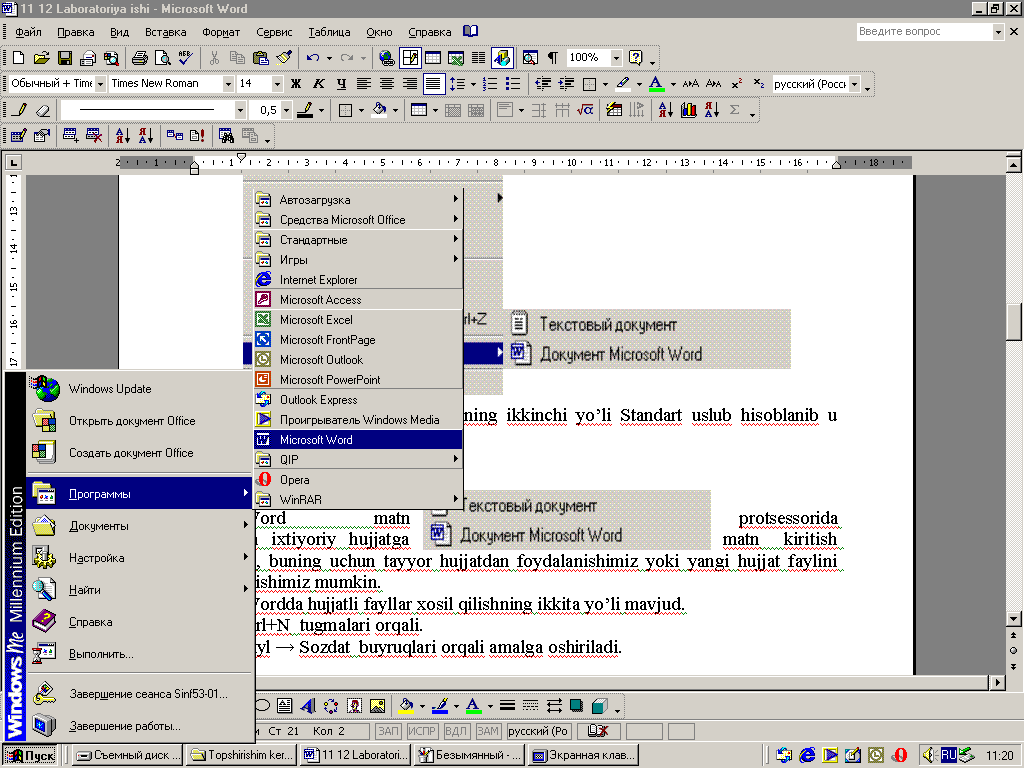The height and width of the screenshot is (768, 1024).
Task: Open the Opera browser from the Programs list
Action: pos(294,480)
